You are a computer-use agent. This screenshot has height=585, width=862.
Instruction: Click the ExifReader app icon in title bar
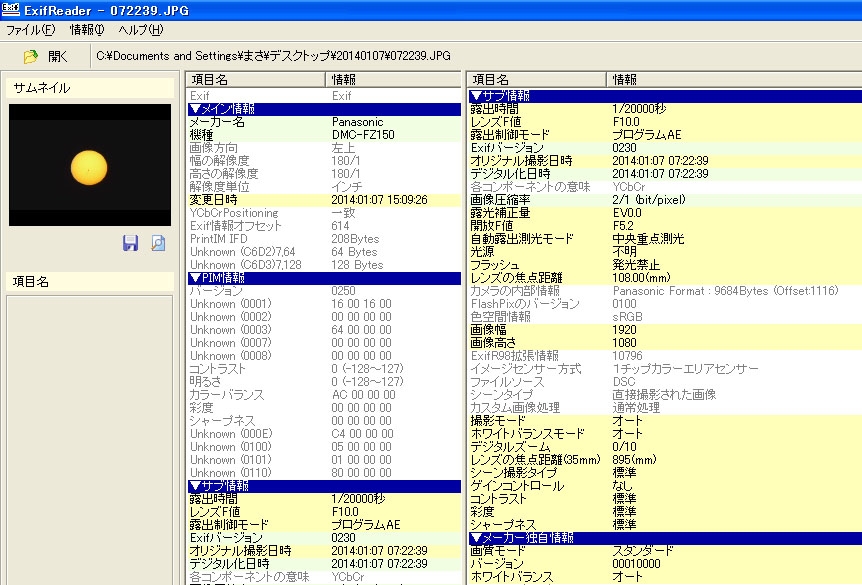10,9
